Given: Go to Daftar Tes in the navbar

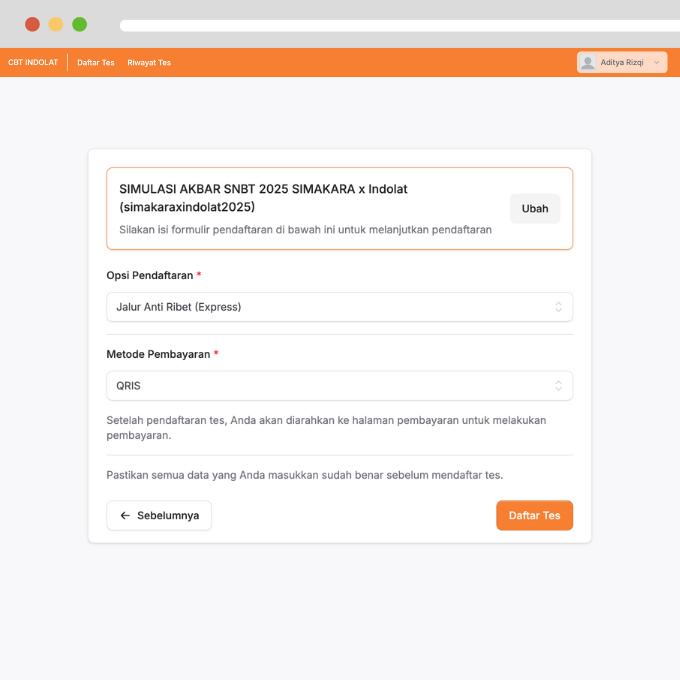Looking at the screenshot, I should tap(96, 62).
